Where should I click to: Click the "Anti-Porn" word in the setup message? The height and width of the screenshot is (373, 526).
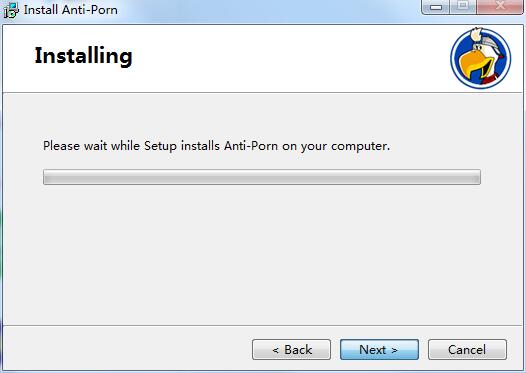[x=251, y=146]
